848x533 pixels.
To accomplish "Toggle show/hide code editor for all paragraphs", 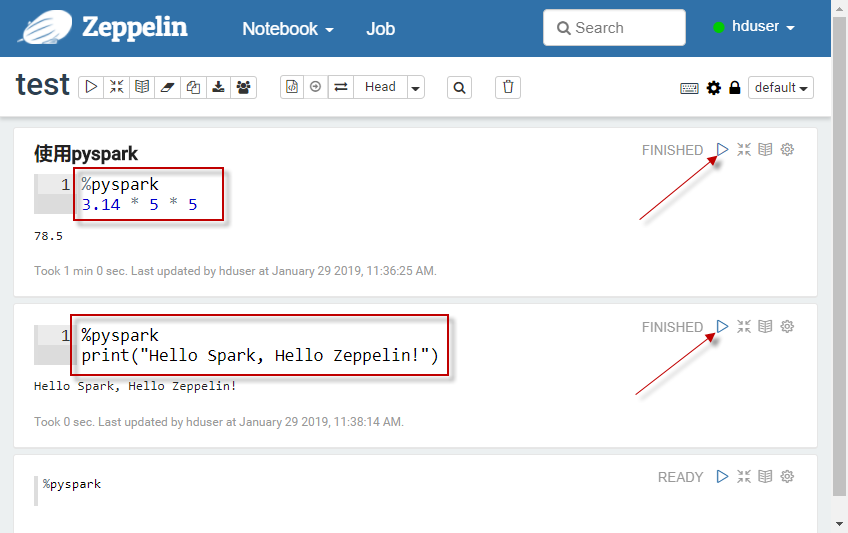I will pos(117,87).
